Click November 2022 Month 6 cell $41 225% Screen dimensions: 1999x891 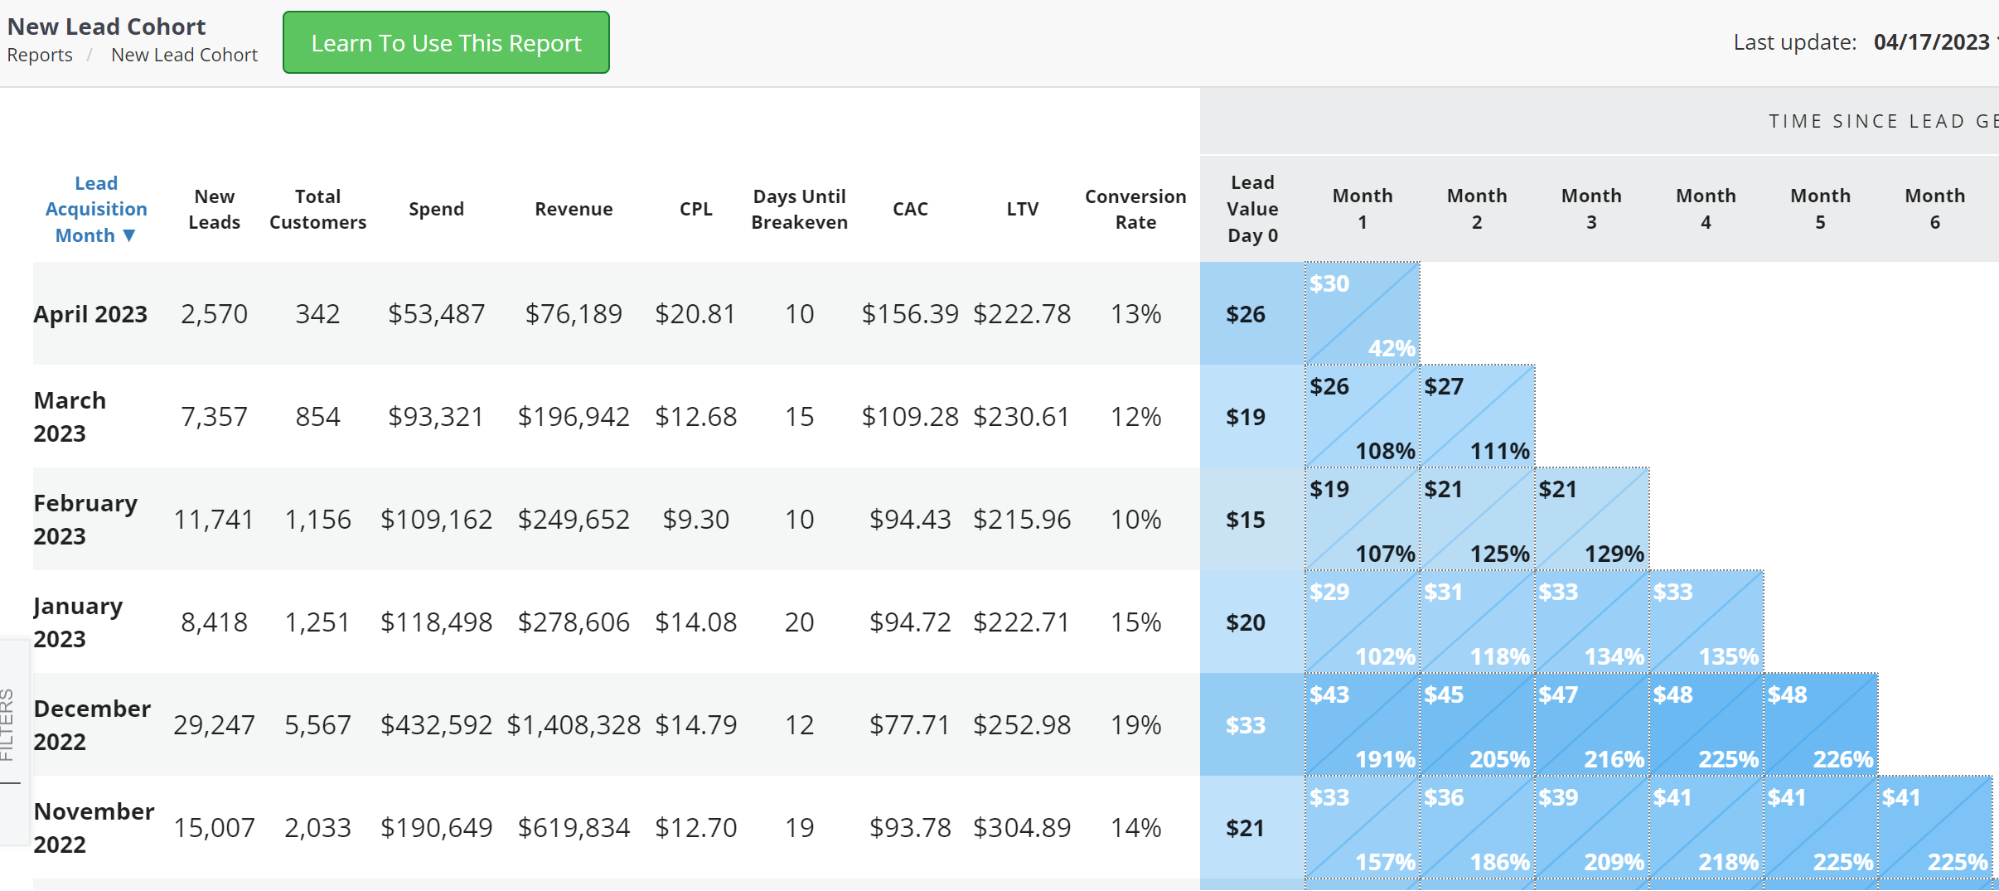[1935, 828]
